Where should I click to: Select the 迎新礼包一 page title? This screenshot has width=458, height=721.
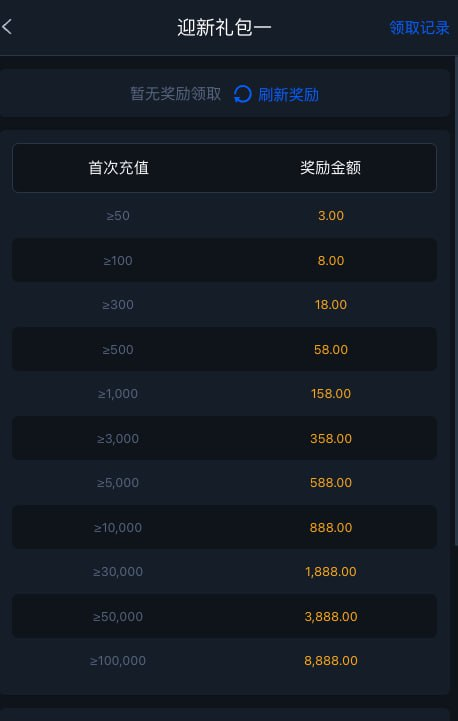coord(224,28)
